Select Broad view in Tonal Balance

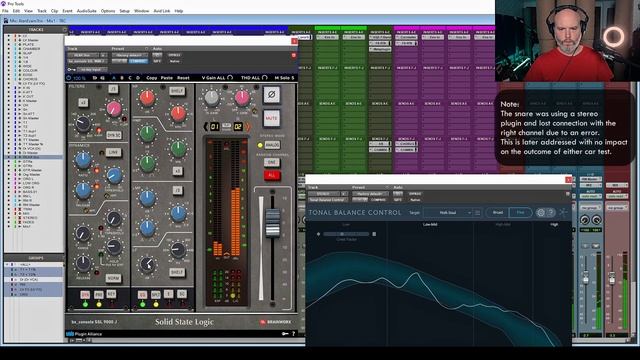498,213
